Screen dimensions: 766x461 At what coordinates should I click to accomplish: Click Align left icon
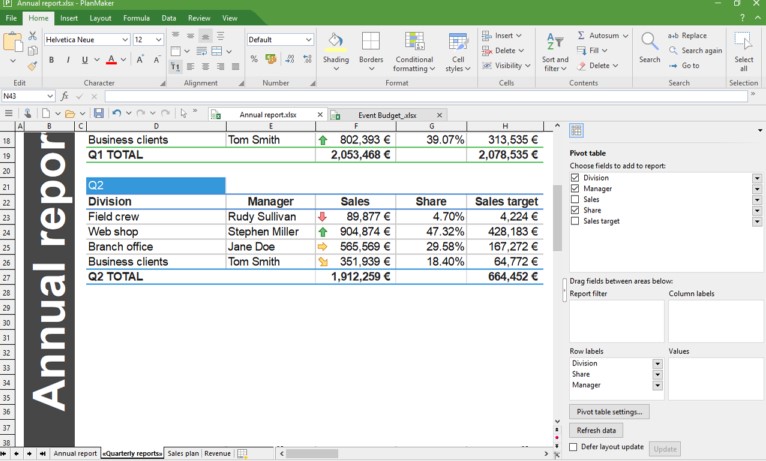click(191, 66)
